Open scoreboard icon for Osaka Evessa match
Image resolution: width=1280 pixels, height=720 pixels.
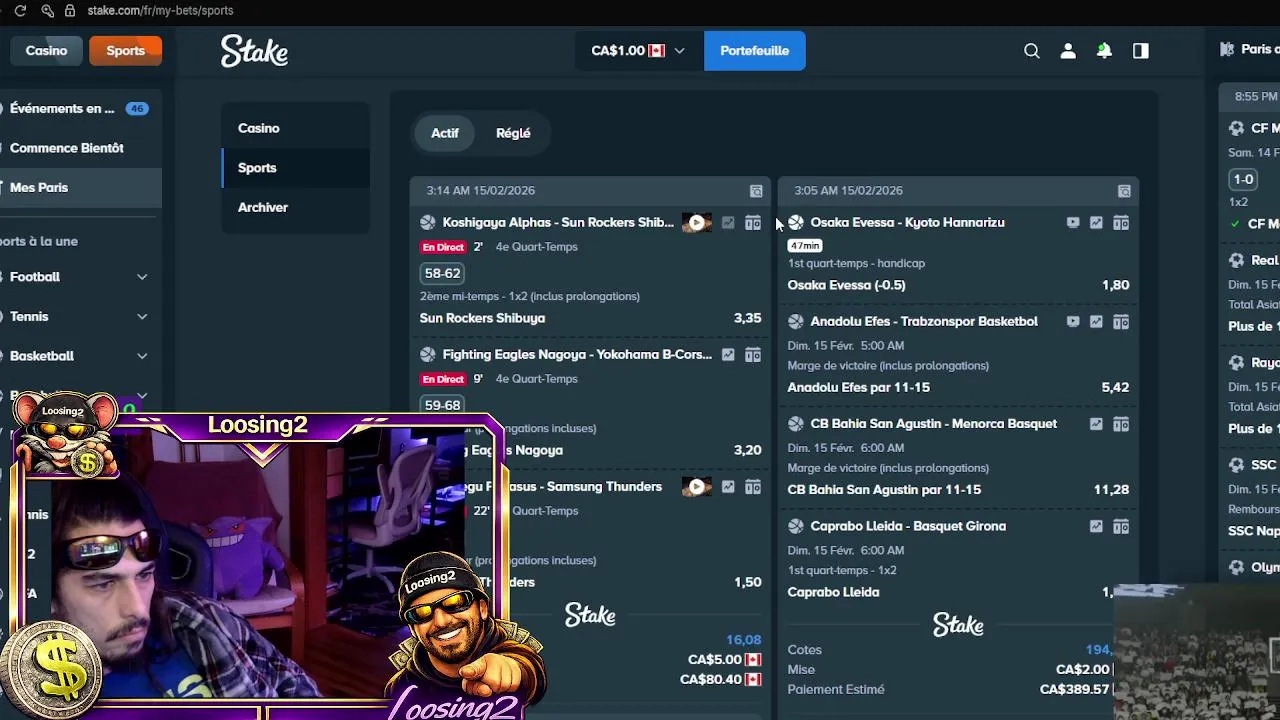[x=1121, y=223]
